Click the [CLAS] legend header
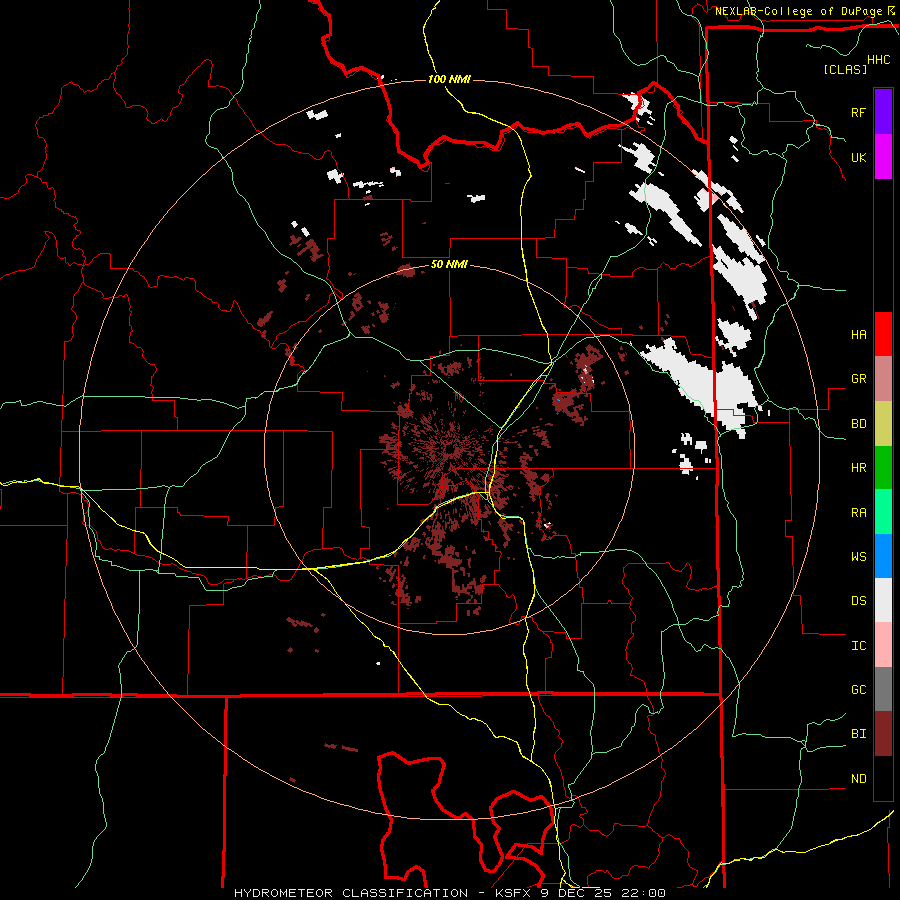The height and width of the screenshot is (900, 900). point(845,69)
